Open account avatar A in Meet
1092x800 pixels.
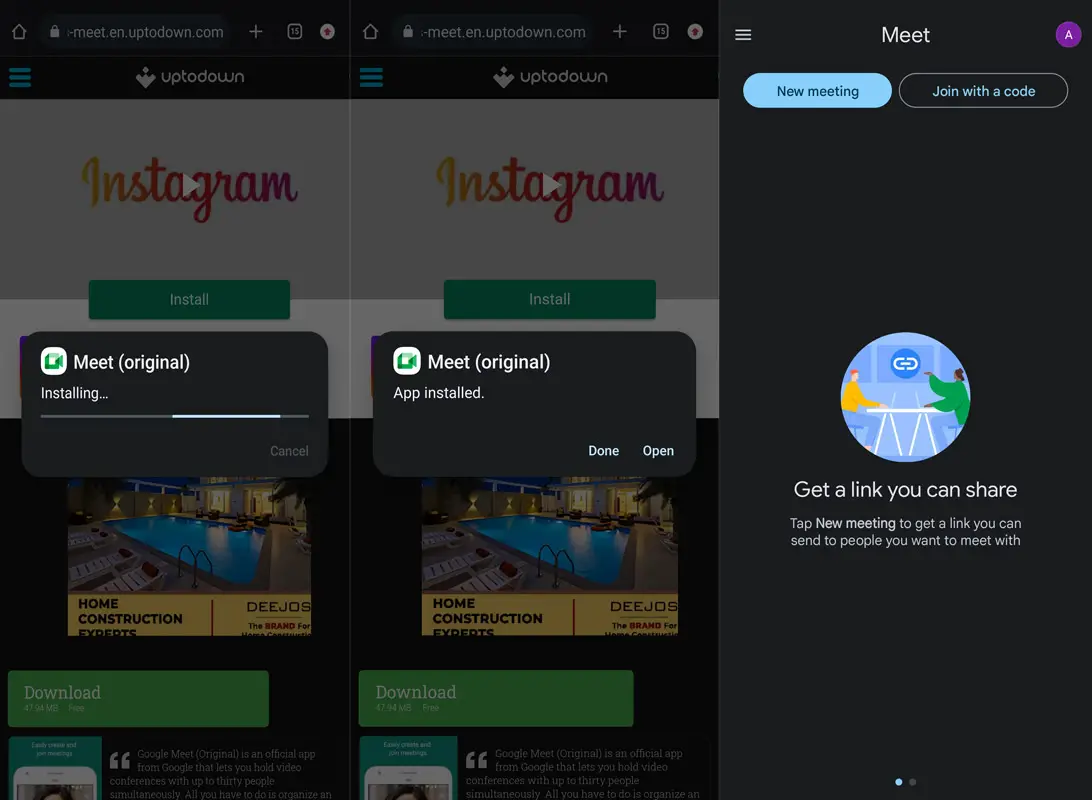[1068, 34]
